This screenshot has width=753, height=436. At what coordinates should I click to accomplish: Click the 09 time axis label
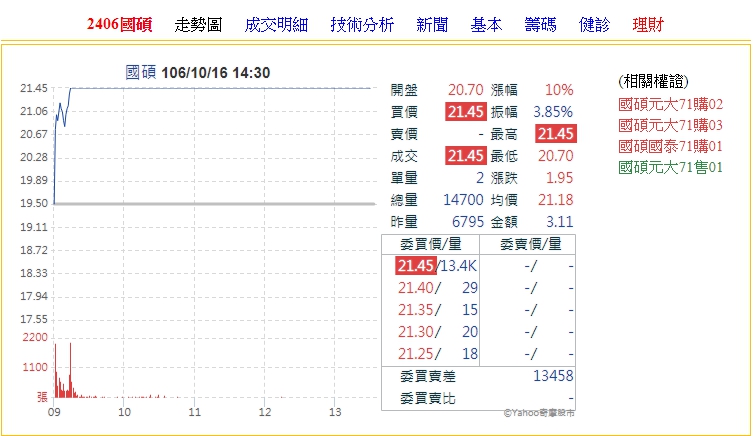[x=54, y=412]
